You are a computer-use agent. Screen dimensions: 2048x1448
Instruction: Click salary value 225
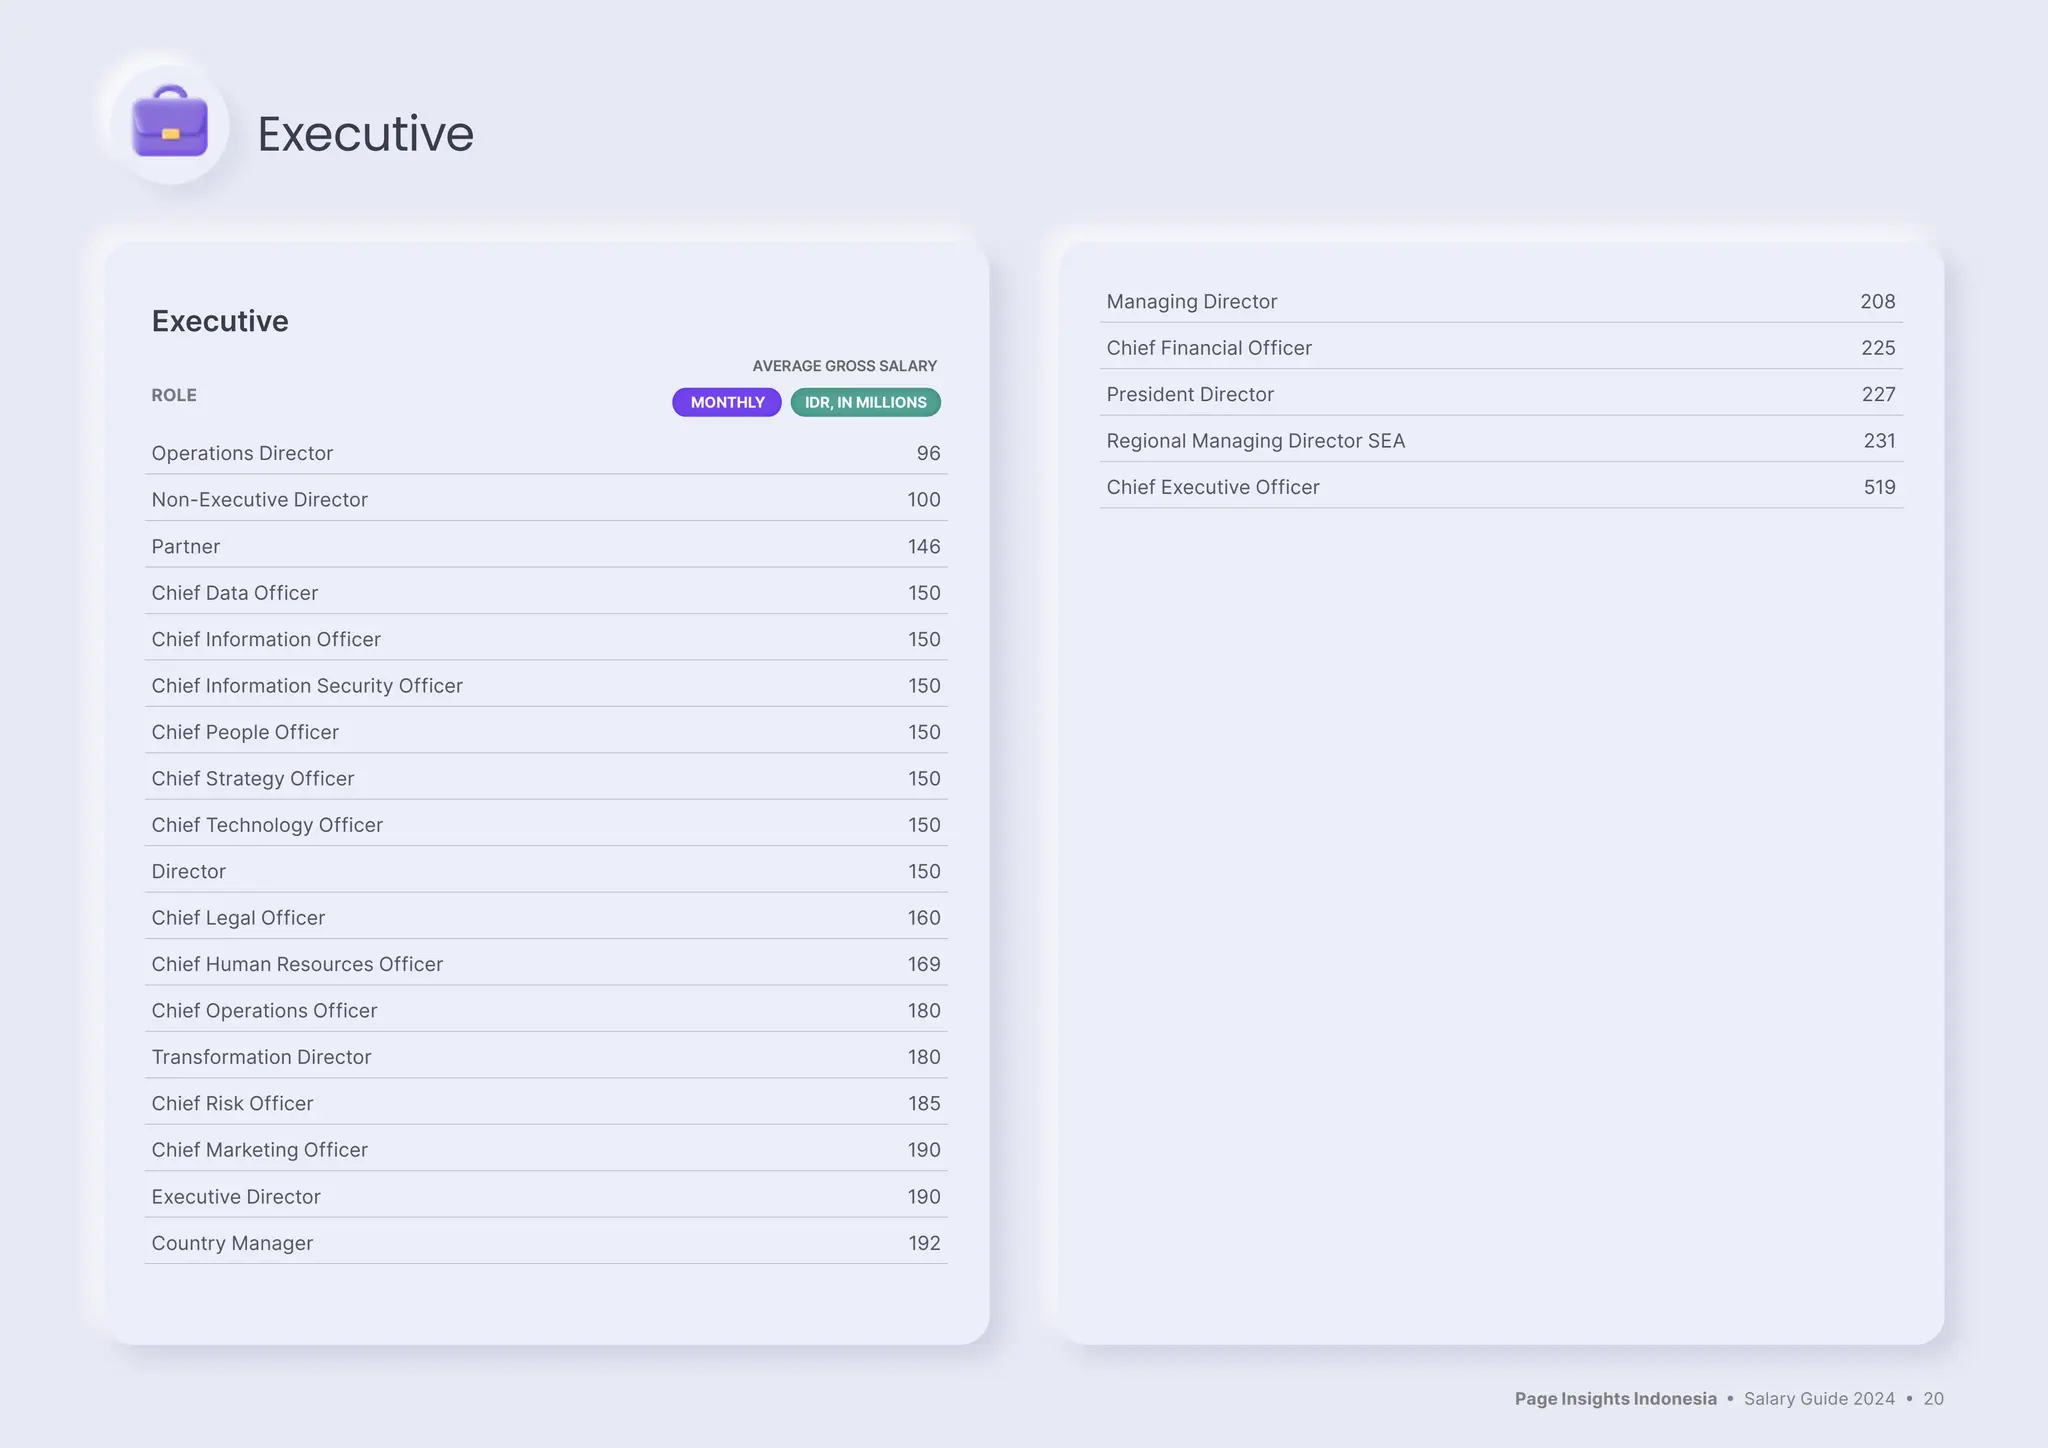pyautogui.click(x=1878, y=348)
